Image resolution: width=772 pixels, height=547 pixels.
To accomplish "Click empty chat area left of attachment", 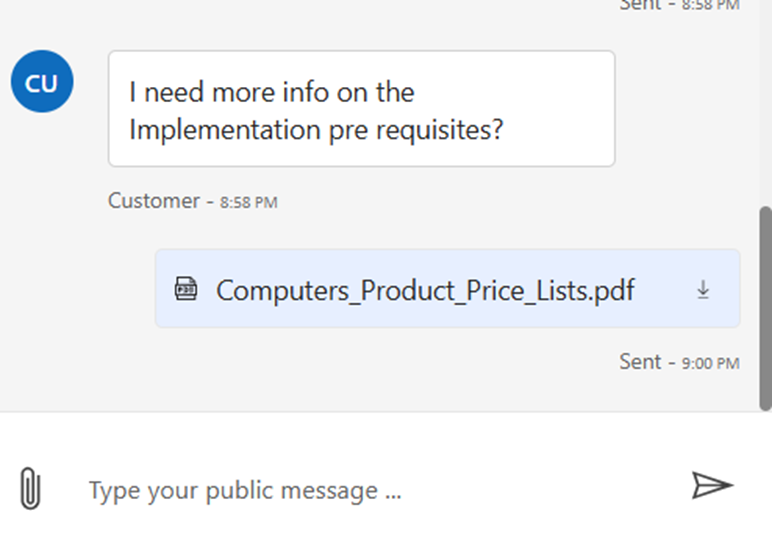I will point(80,290).
